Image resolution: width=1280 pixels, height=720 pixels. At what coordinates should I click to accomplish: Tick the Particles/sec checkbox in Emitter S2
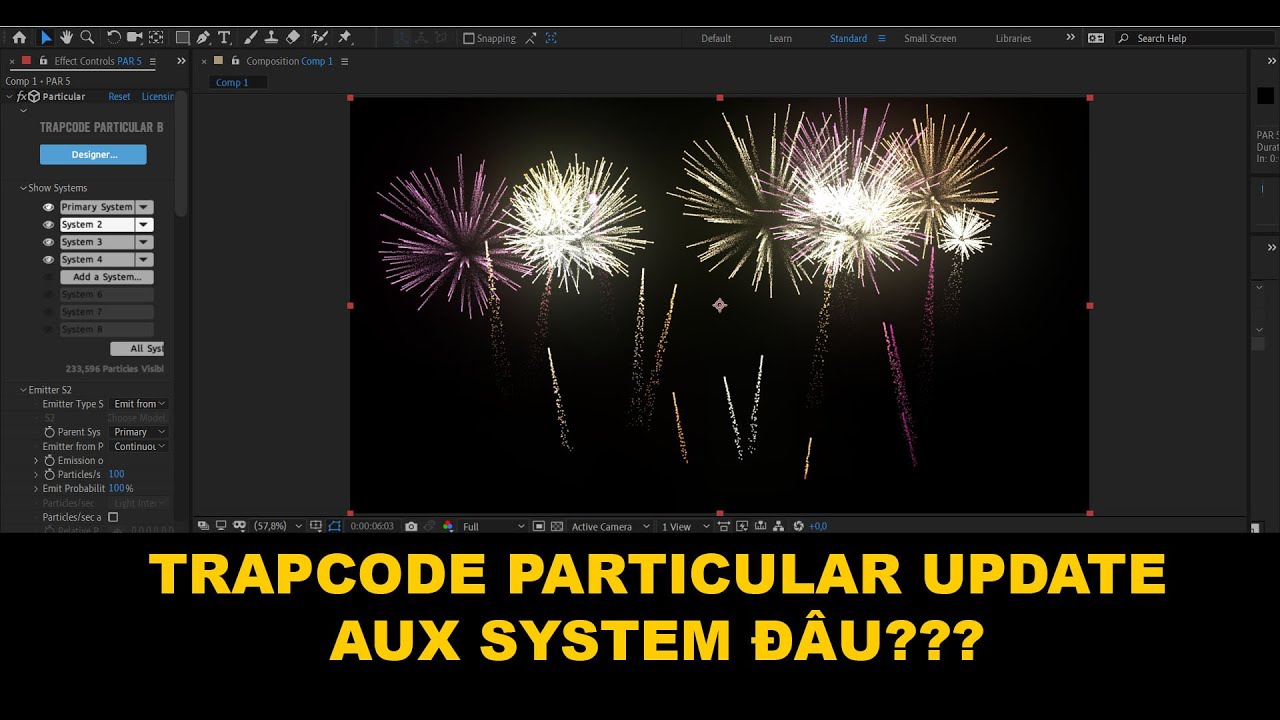[113, 517]
